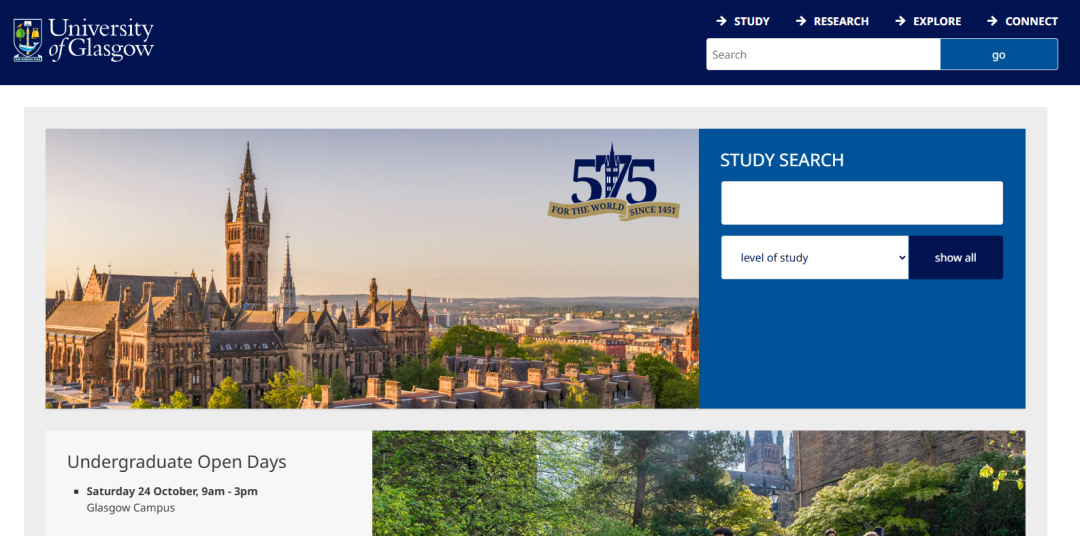Click the campus tower hero image
The height and width of the screenshot is (536, 1080).
click(372, 269)
